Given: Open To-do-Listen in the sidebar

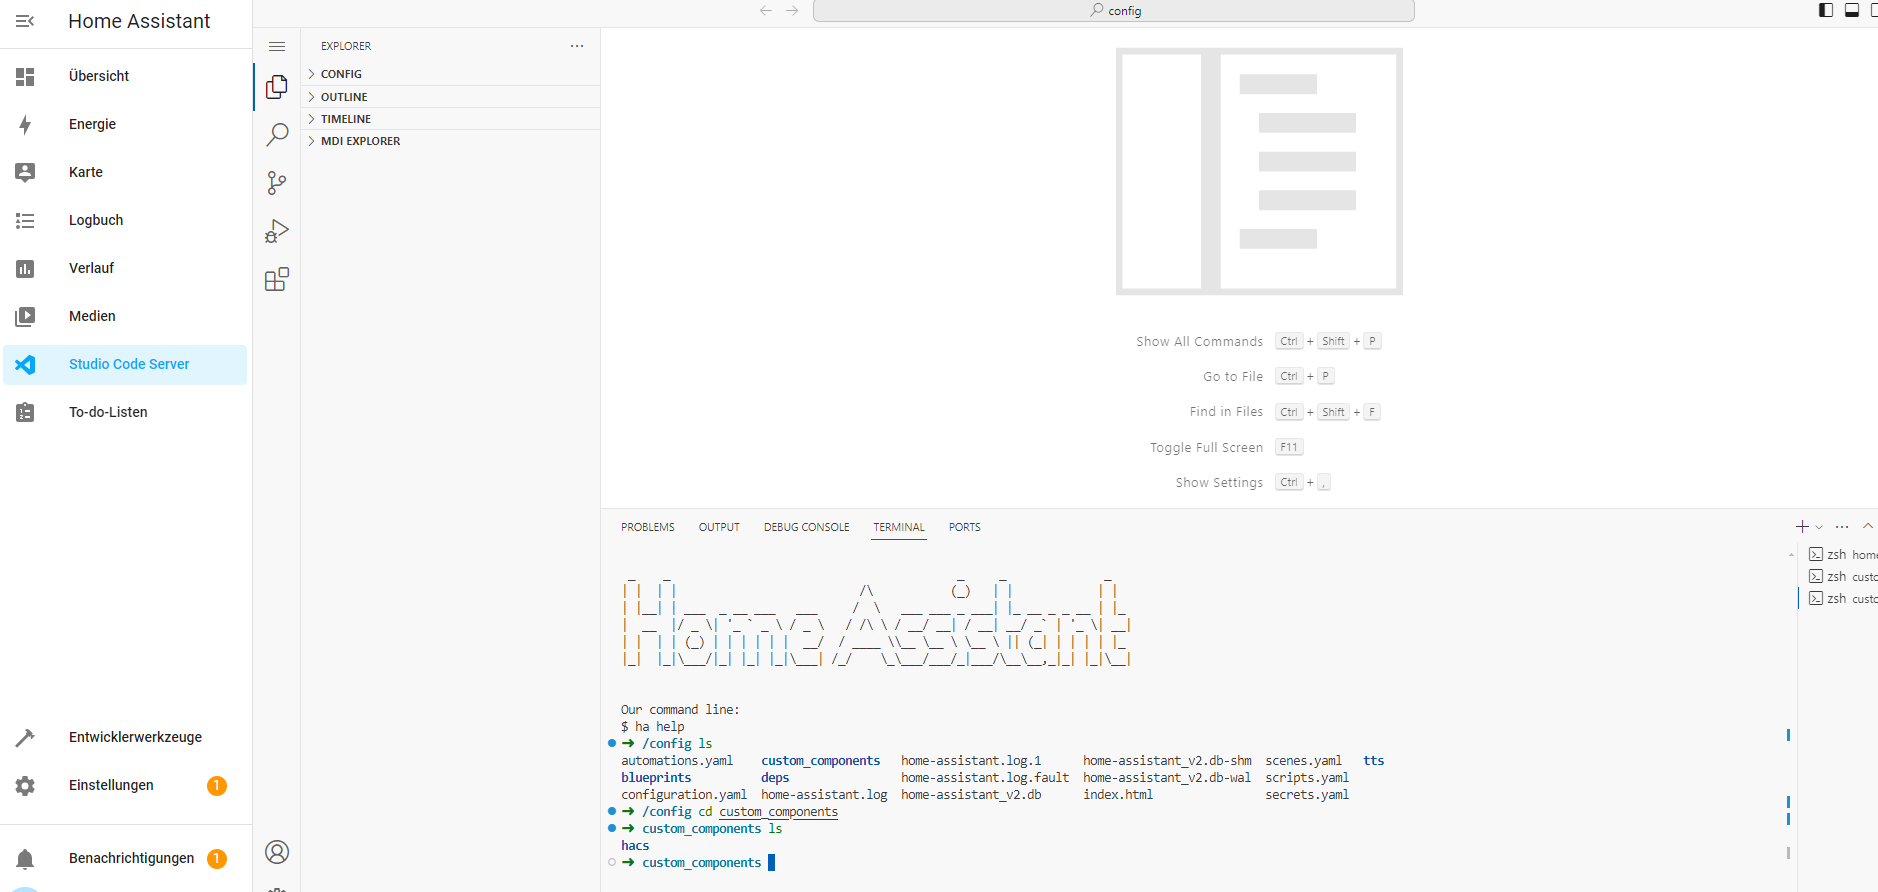Looking at the screenshot, I should pyautogui.click(x=126, y=412).
